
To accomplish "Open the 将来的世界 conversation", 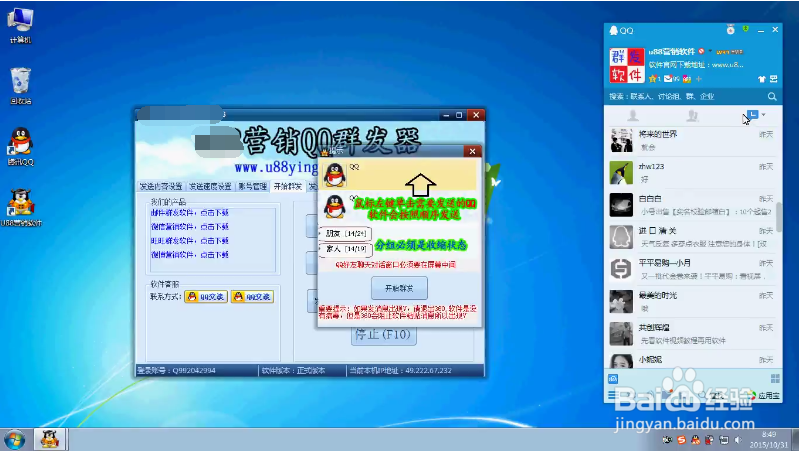I will coord(692,140).
